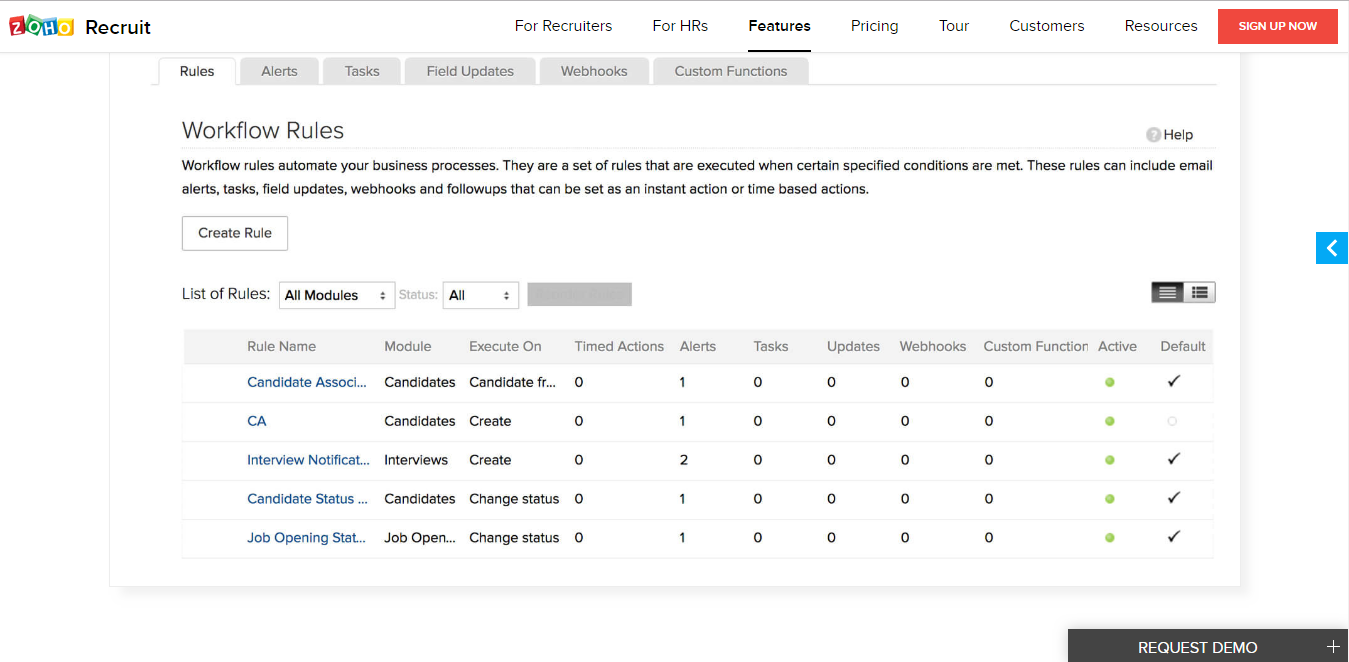Open the Field Updates tab

coord(470,71)
